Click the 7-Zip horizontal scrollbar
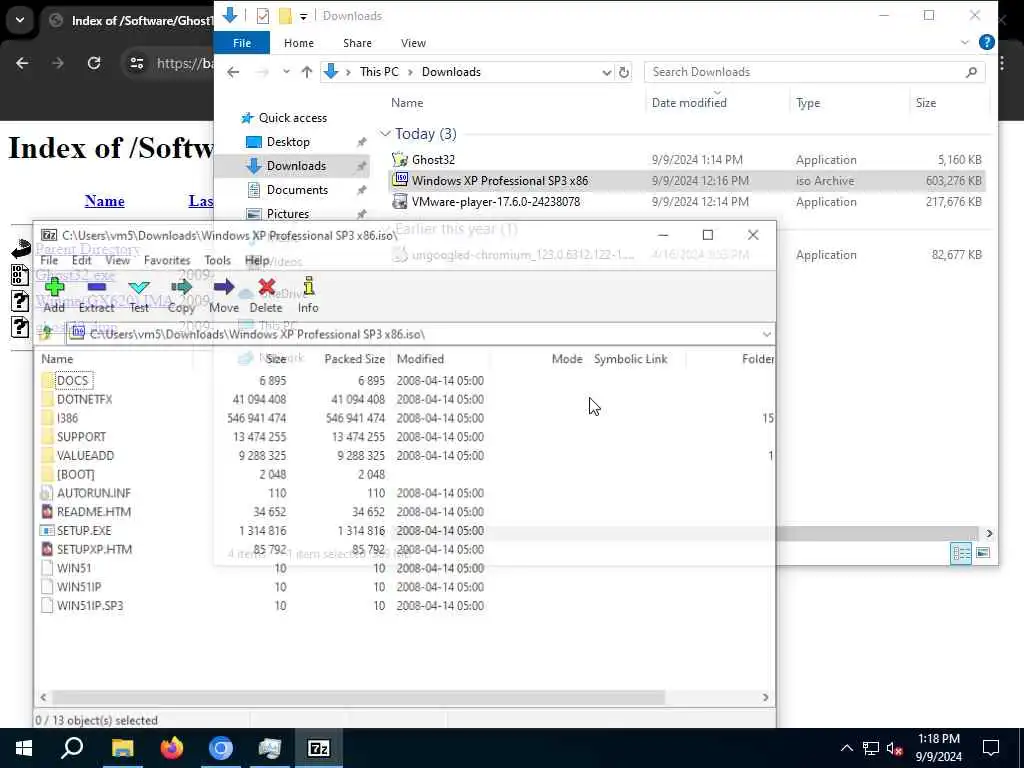Screen dimensions: 1024x768 (358, 697)
